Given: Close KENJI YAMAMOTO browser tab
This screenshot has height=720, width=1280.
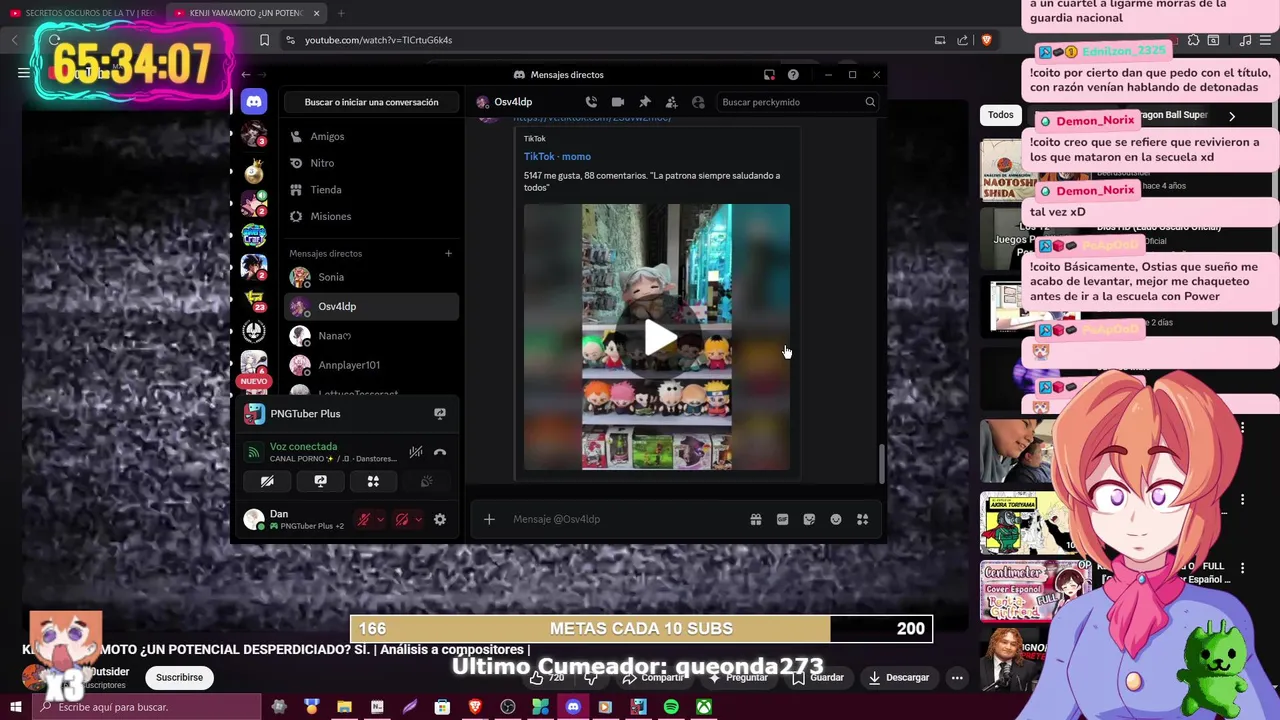Looking at the screenshot, I should (x=317, y=13).
